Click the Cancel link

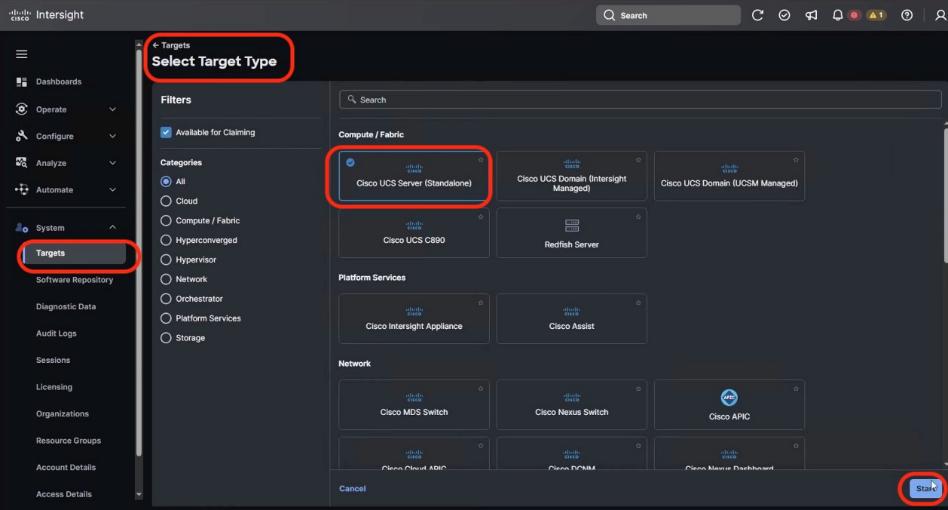click(x=352, y=488)
